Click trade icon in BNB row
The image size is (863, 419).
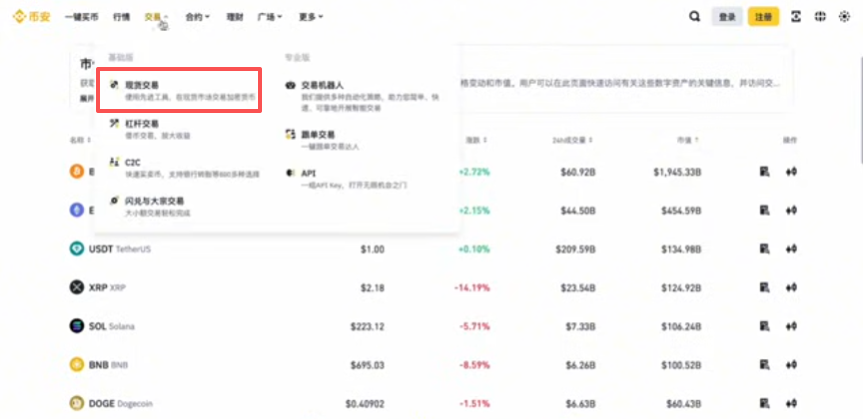pos(791,364)
